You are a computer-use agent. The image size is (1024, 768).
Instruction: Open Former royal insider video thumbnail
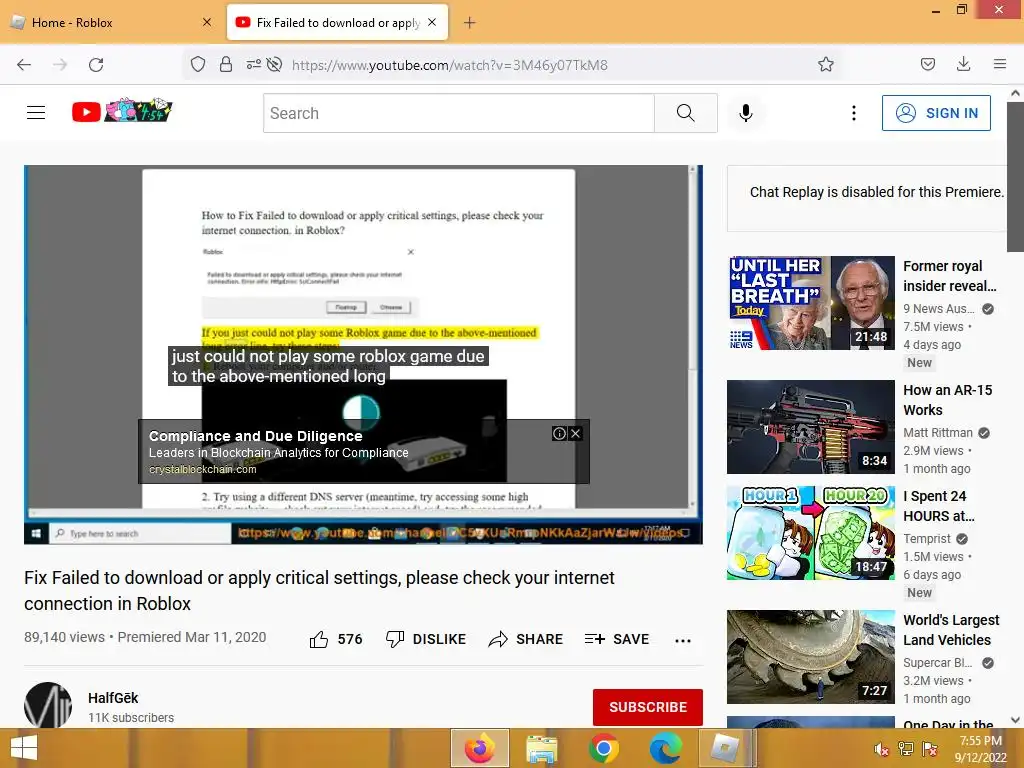(810, 303)
